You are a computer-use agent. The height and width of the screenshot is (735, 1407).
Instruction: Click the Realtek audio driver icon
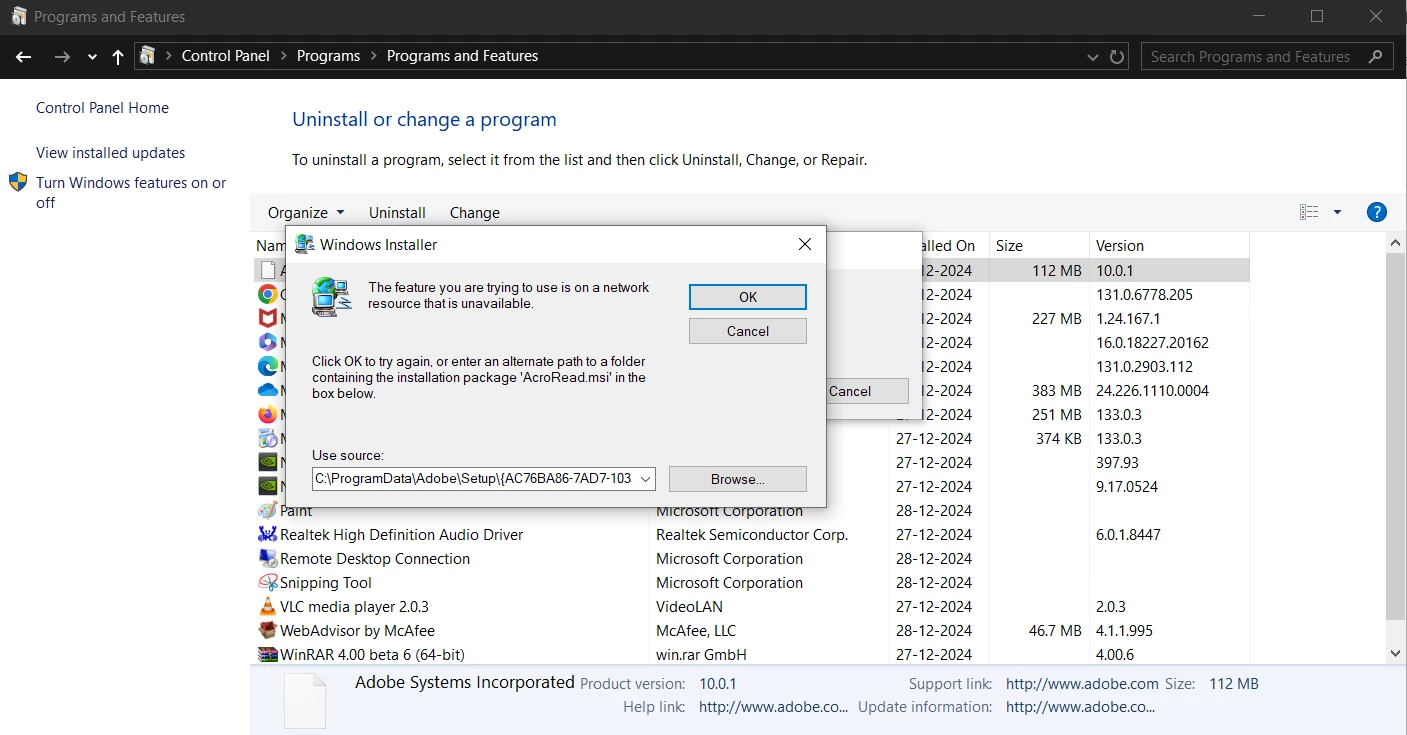267,534
